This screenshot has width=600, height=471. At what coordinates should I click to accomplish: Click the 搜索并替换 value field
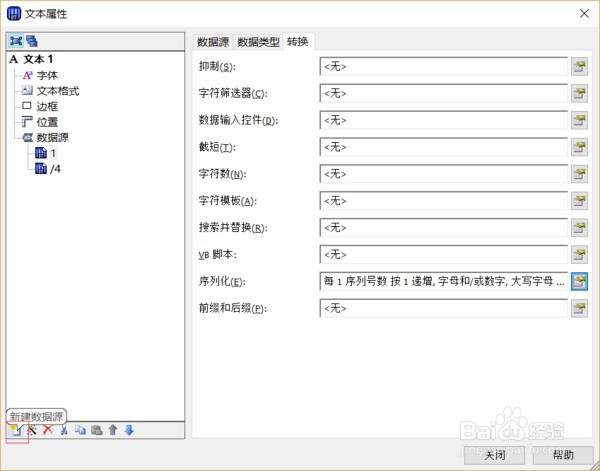pyautogui.click(x=443, y=228)
